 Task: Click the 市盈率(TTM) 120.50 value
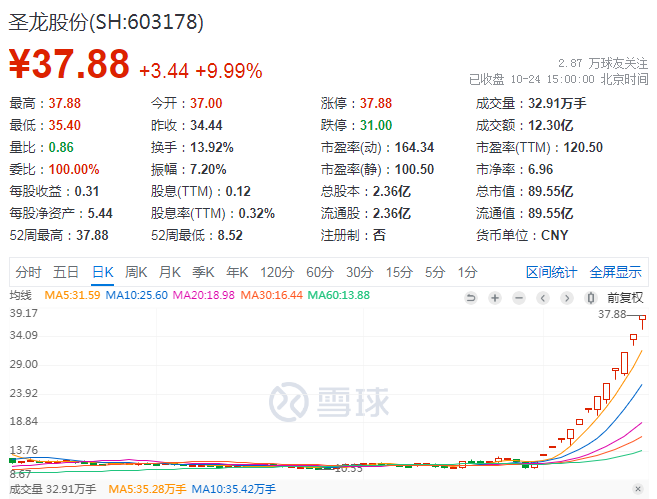click(583, 147)
